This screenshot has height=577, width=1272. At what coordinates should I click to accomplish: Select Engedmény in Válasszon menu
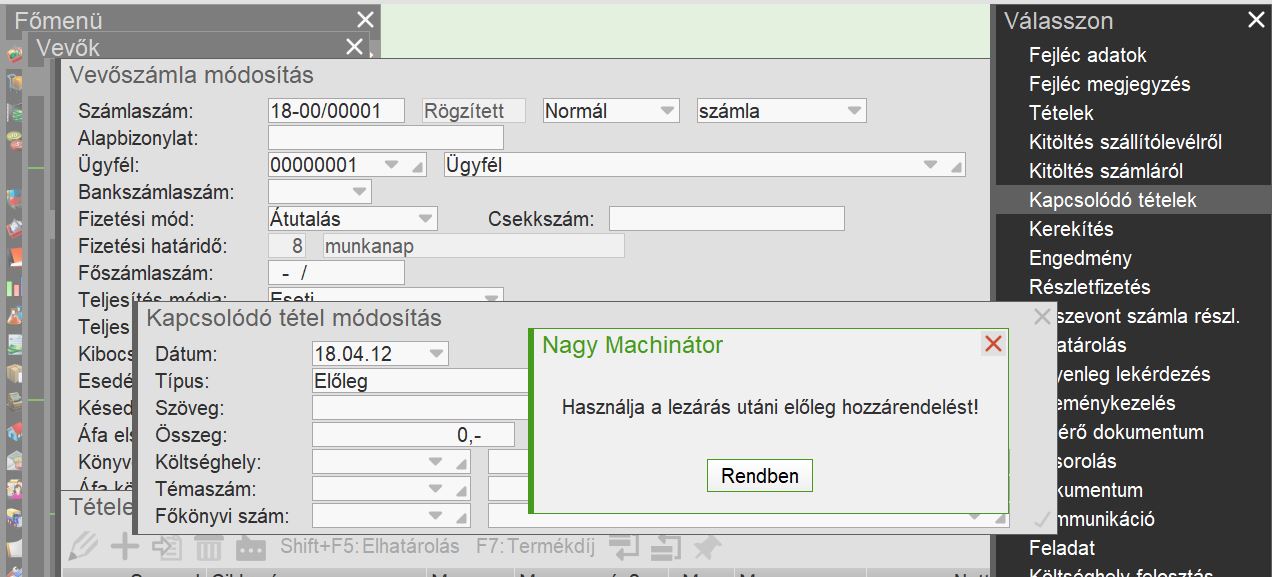tap(1080, 258)
